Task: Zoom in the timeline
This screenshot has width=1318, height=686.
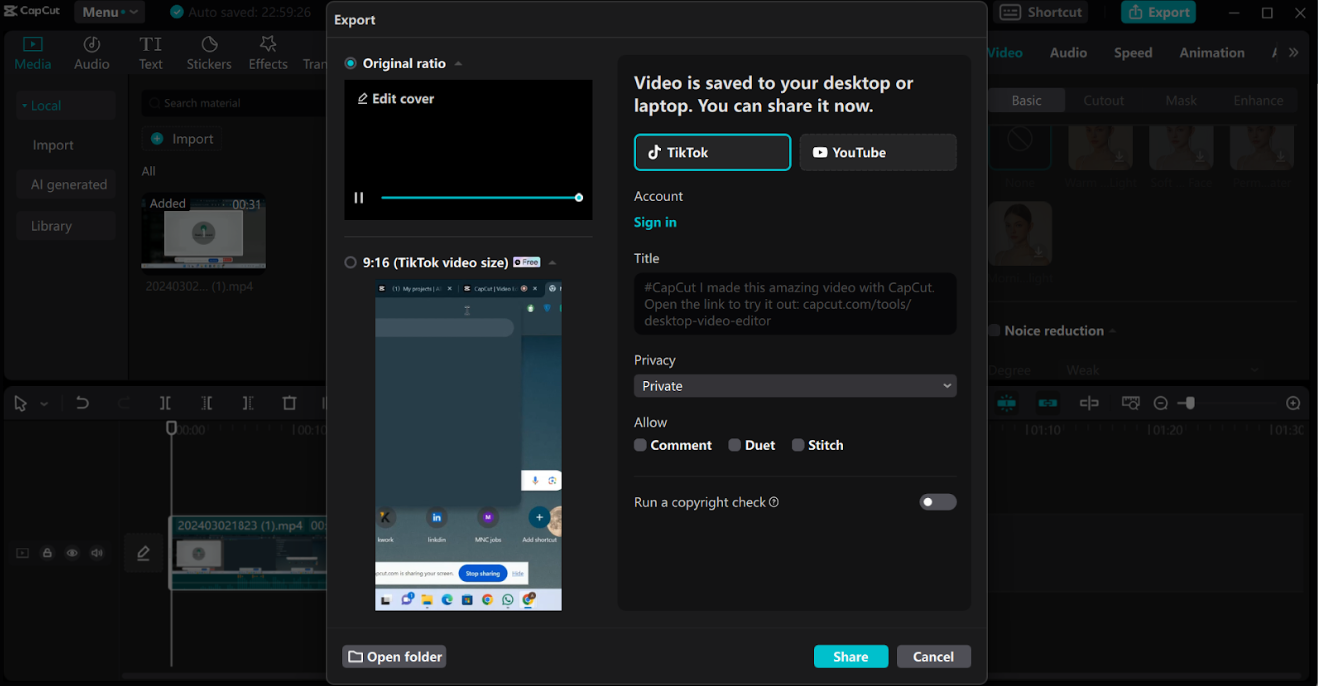Action: pyautogui.click(x=1293, y=403)
